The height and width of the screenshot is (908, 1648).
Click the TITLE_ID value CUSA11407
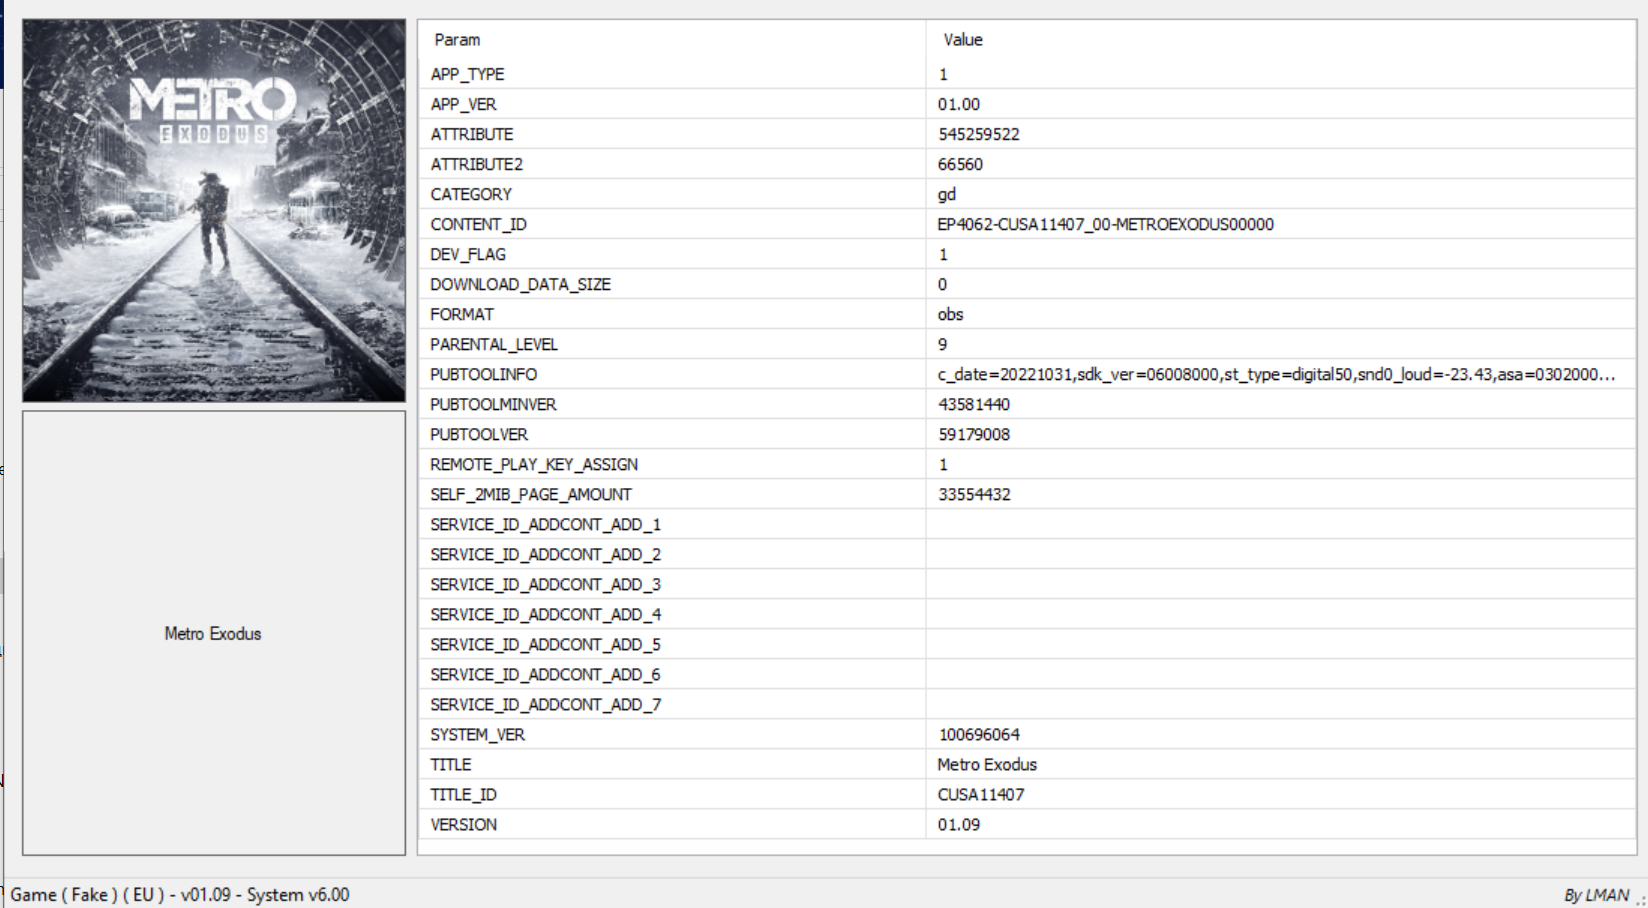pos(981,794)
